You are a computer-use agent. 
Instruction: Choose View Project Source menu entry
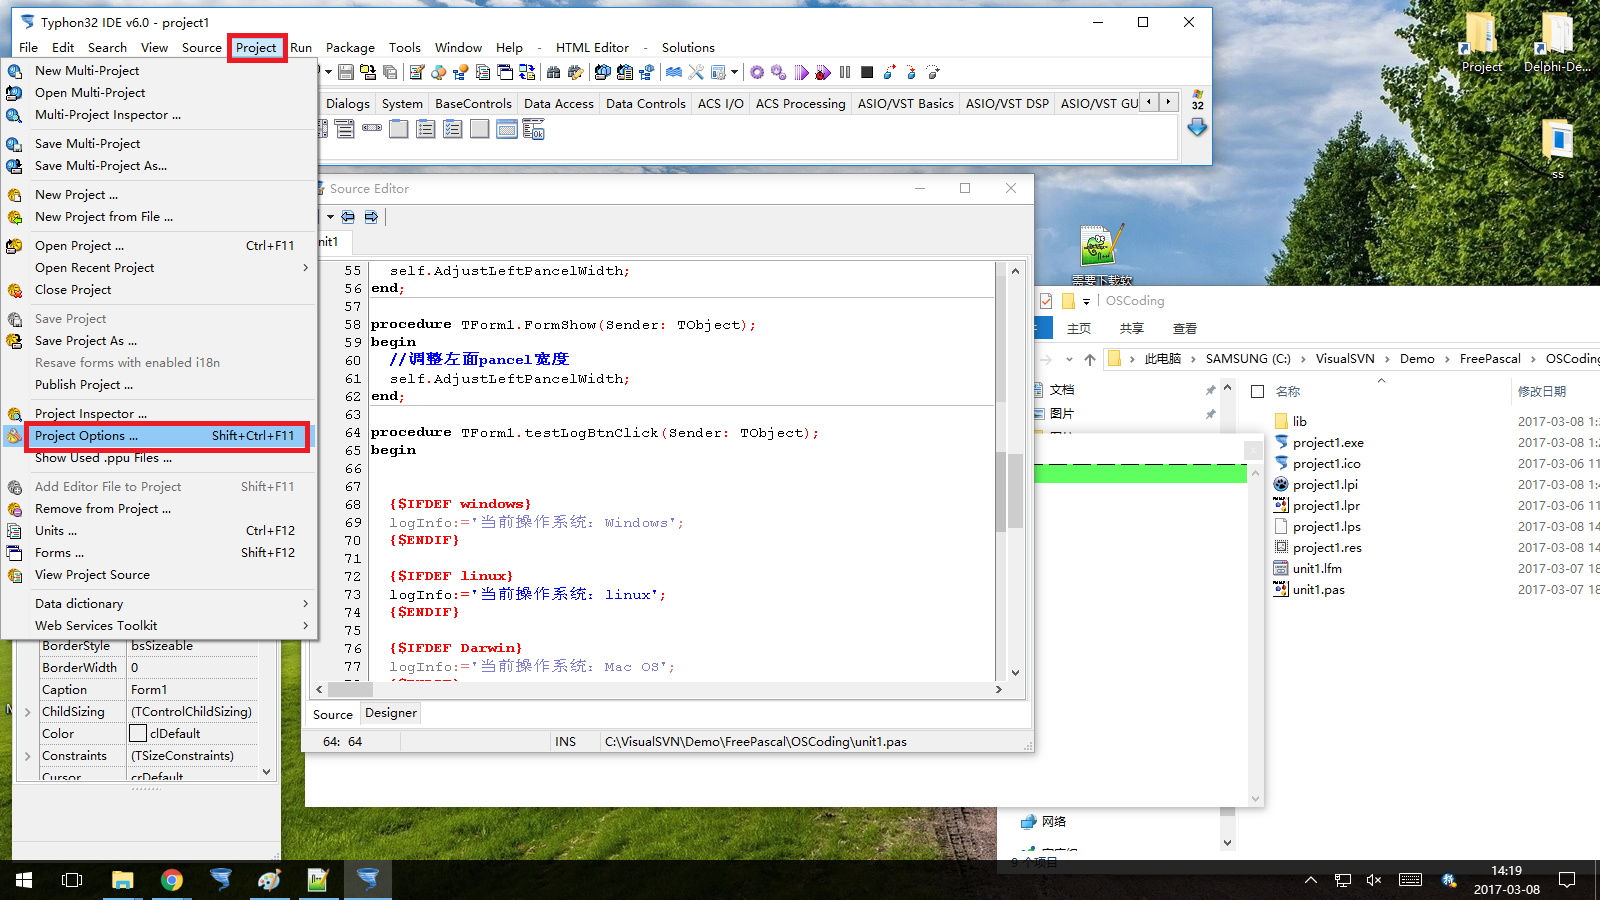tap(160, 574)
